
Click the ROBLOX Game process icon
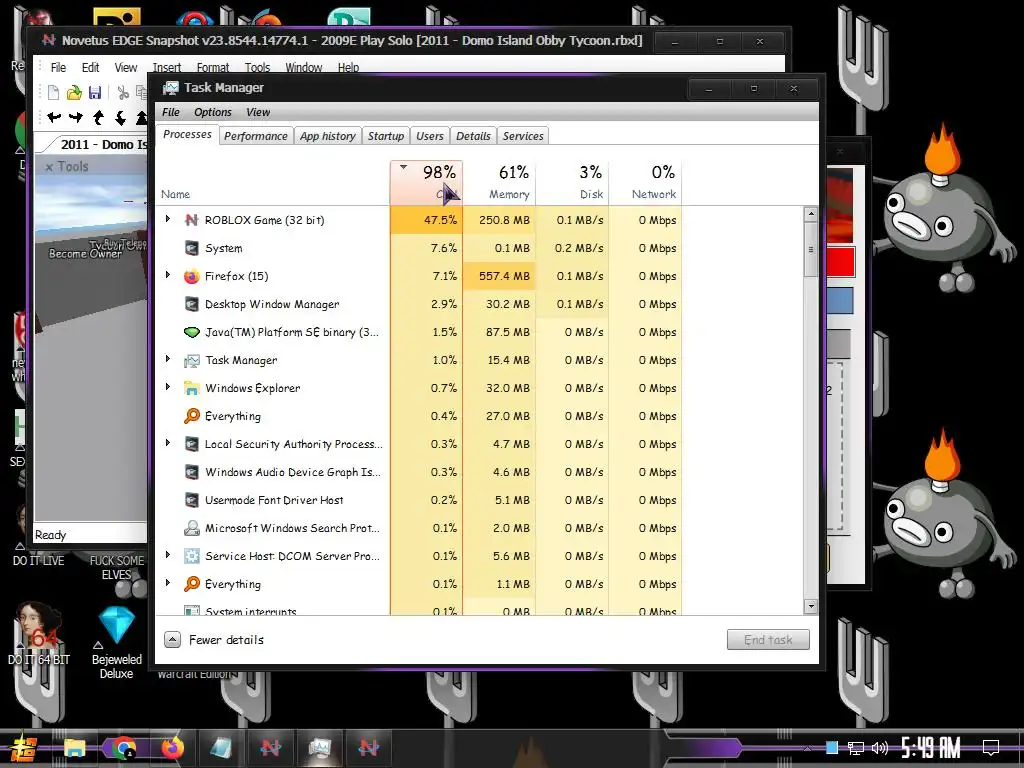pos(191,220)
